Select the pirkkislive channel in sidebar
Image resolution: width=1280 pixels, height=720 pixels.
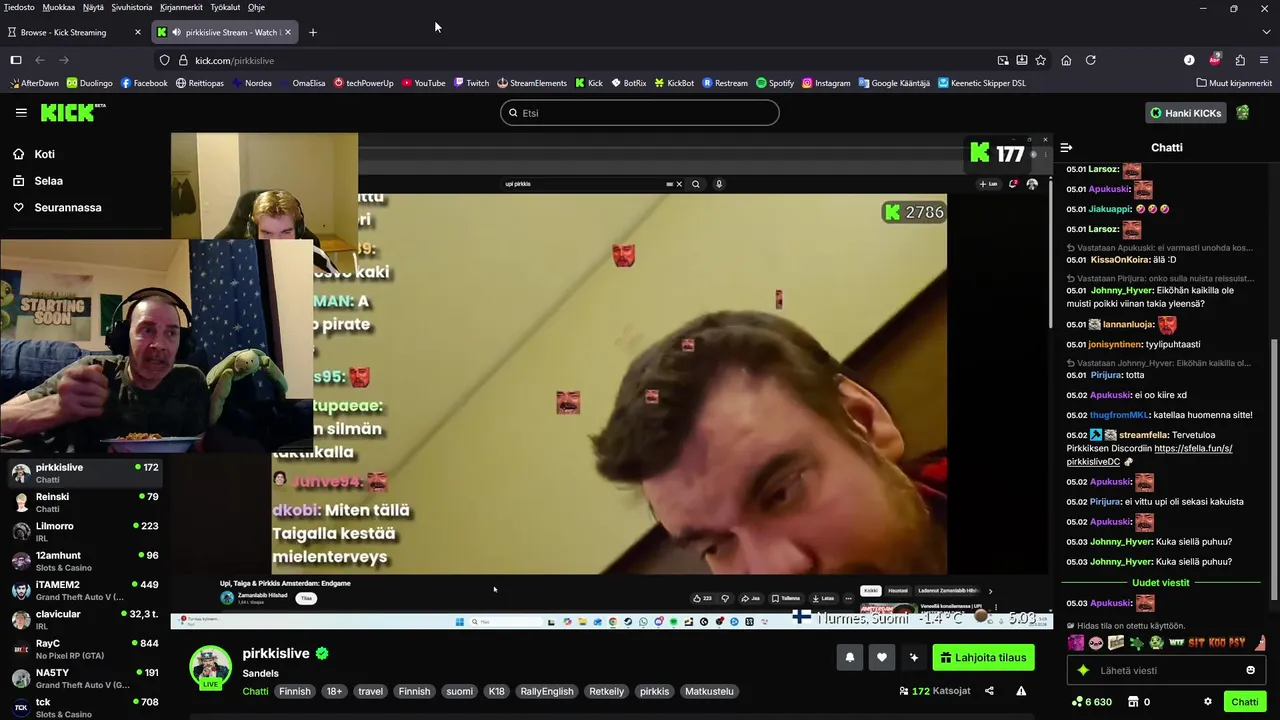[85, 473]
